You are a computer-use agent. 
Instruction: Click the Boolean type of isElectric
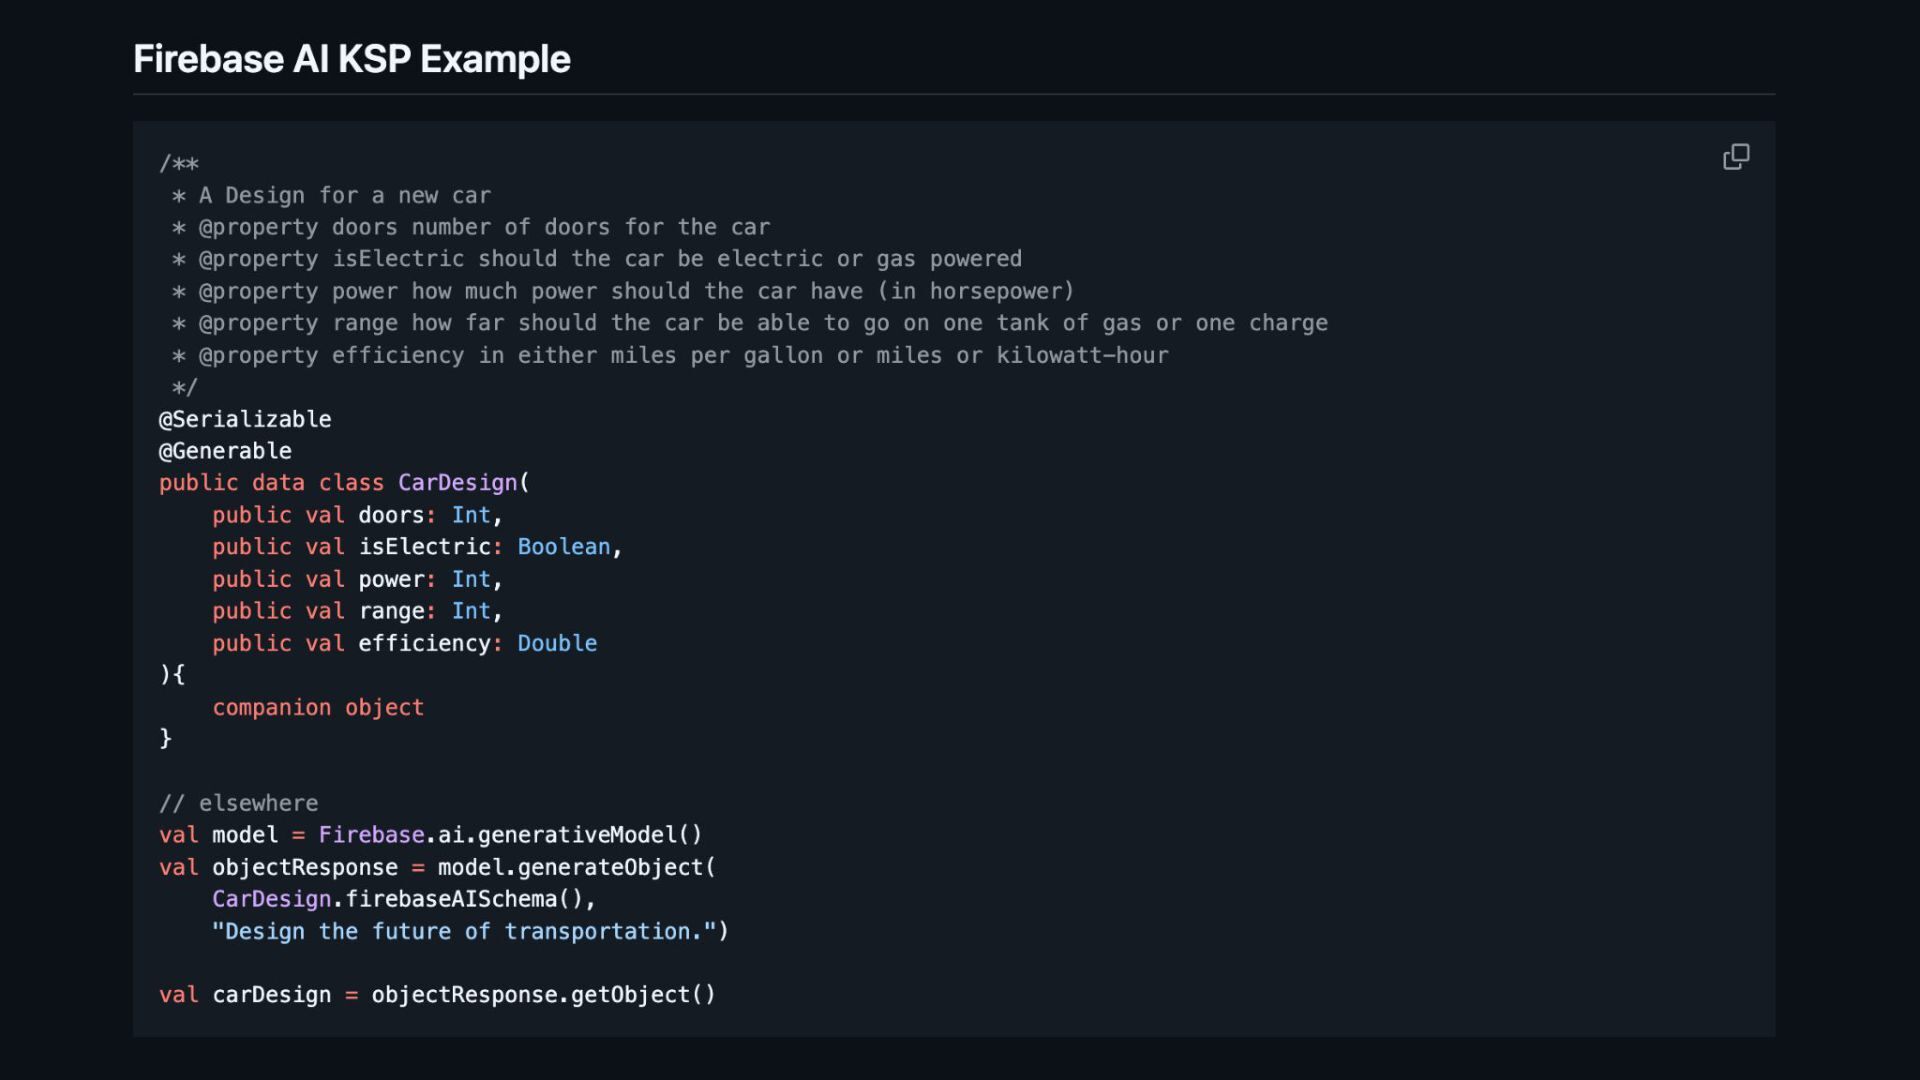click(x=563, y=547)
